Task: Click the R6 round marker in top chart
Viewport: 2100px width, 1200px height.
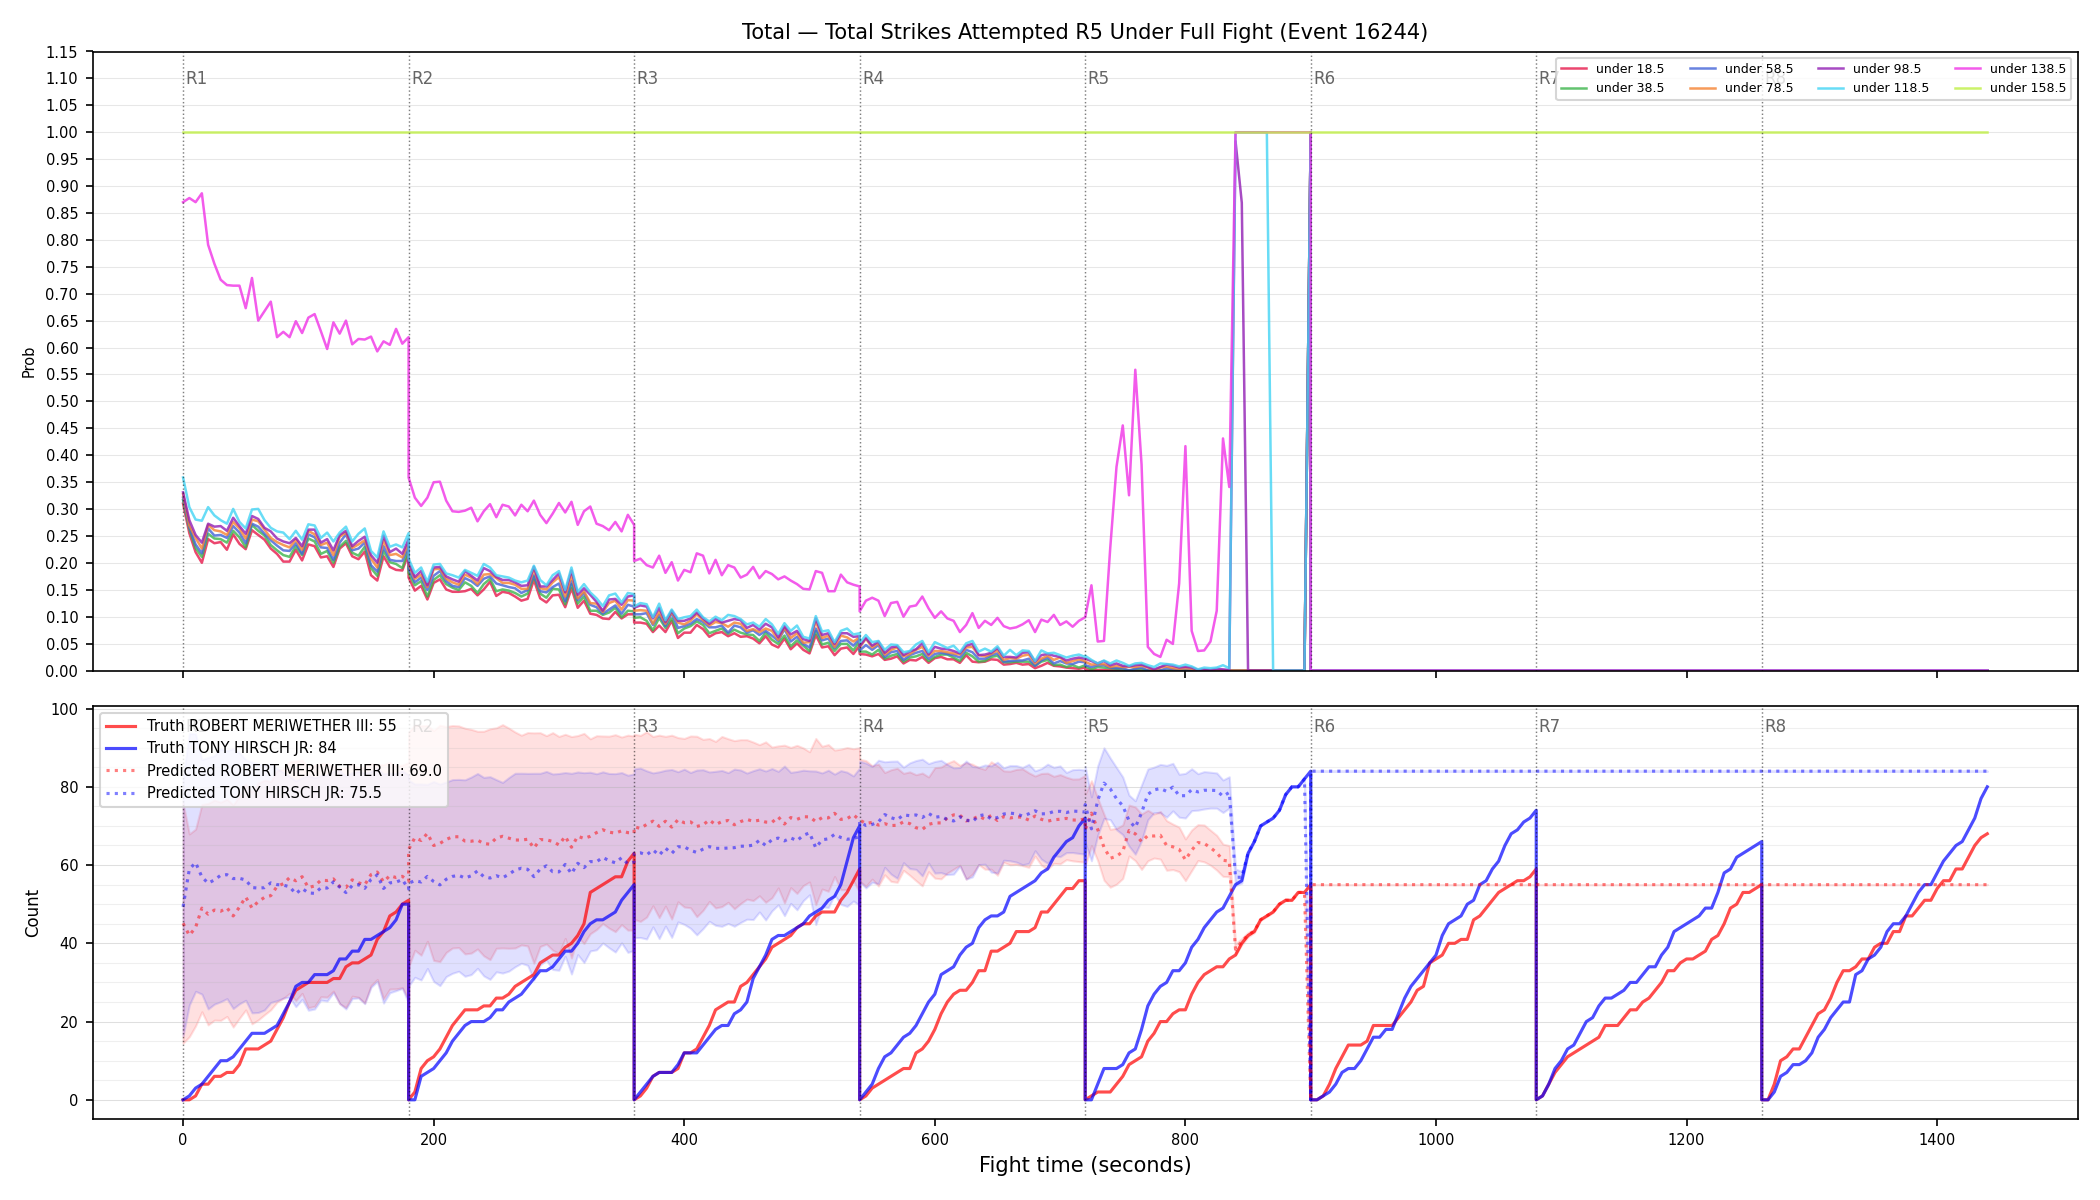Action: point(1324,78)
